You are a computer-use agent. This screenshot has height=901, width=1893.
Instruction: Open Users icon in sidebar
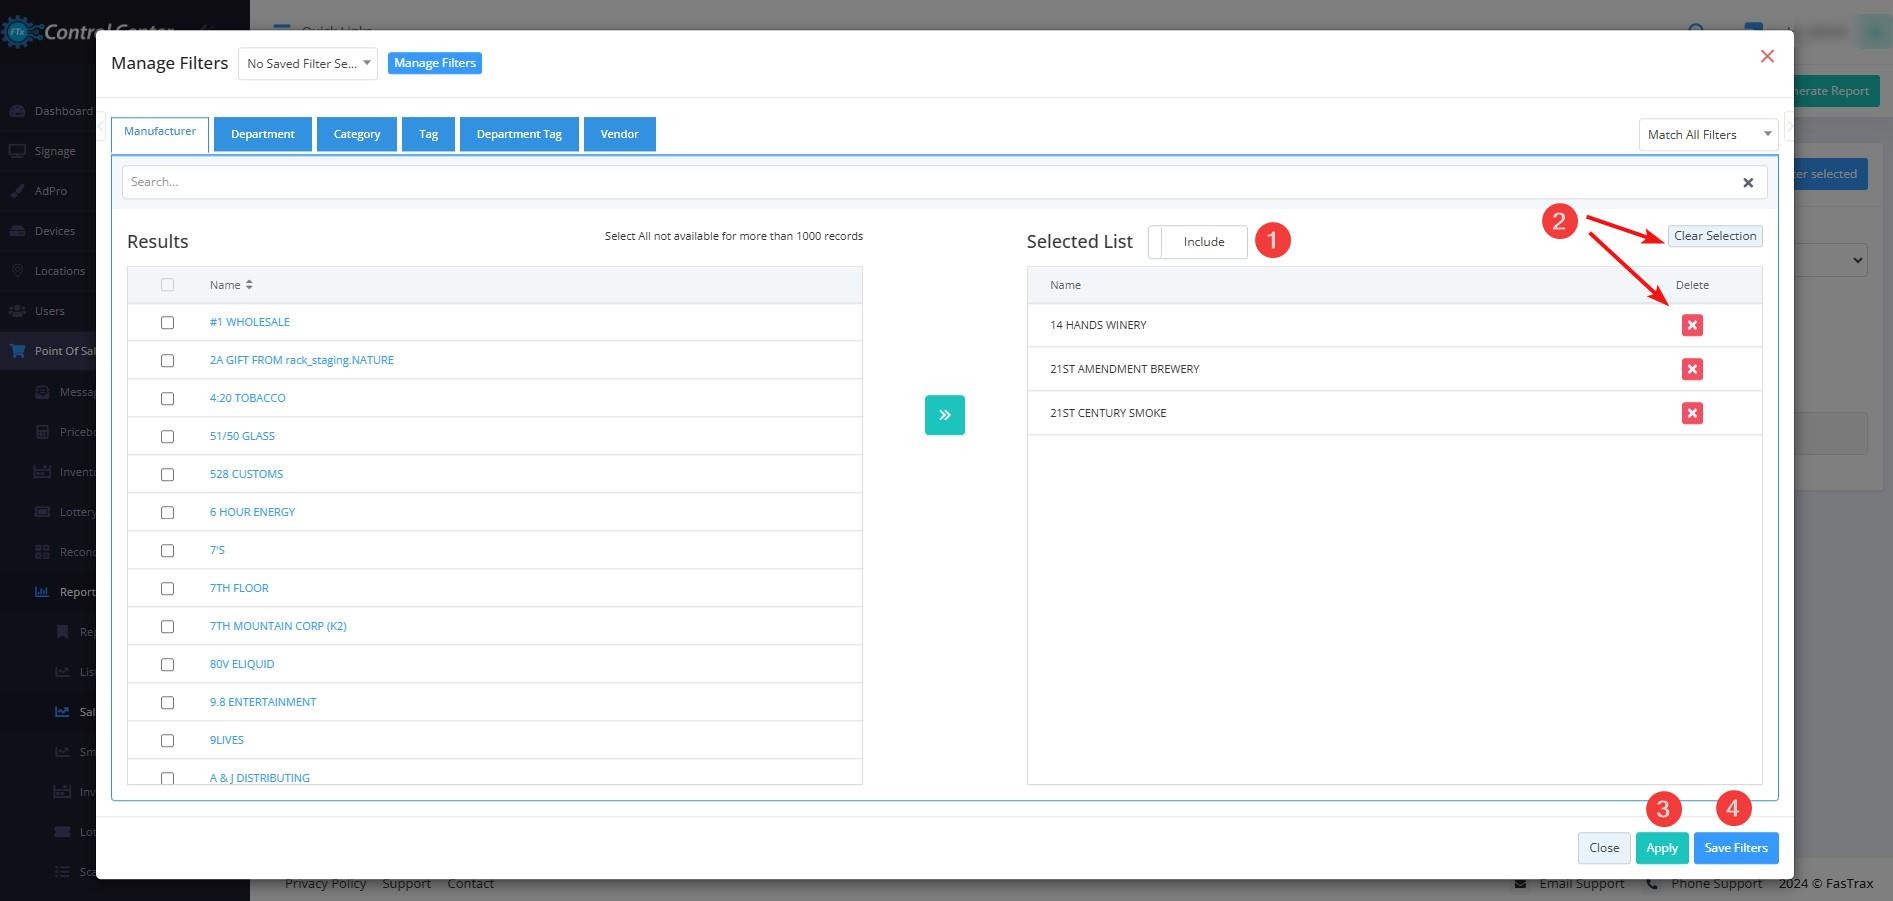coord(17,311)
